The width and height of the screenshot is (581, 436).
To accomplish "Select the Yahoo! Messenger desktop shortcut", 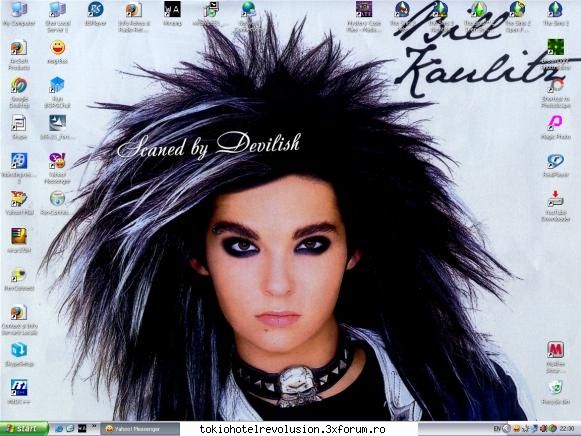I will pos(57,168).
